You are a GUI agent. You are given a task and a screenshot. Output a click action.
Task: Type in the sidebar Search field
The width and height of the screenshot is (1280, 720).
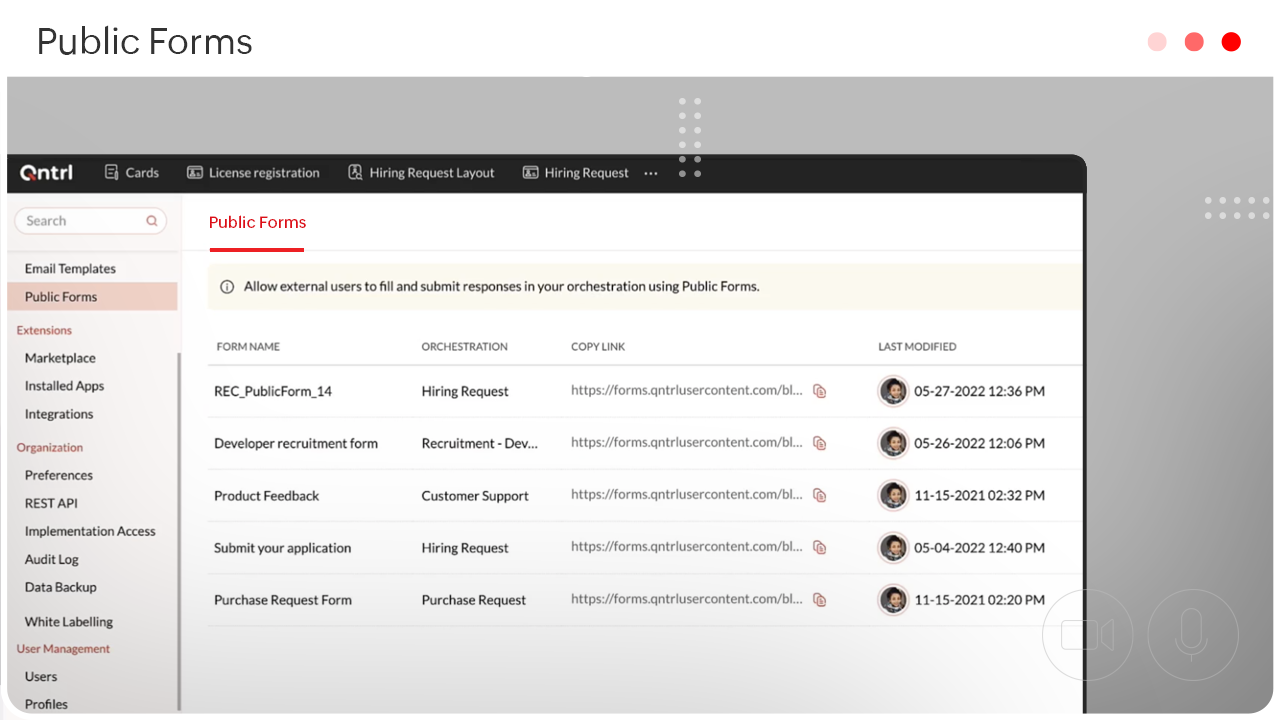[82, 221]
